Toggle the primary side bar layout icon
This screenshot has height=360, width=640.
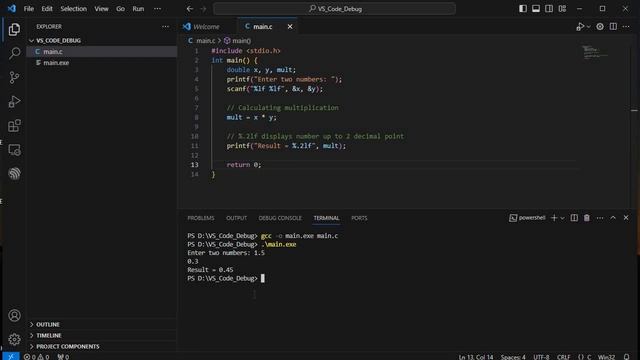523,9
